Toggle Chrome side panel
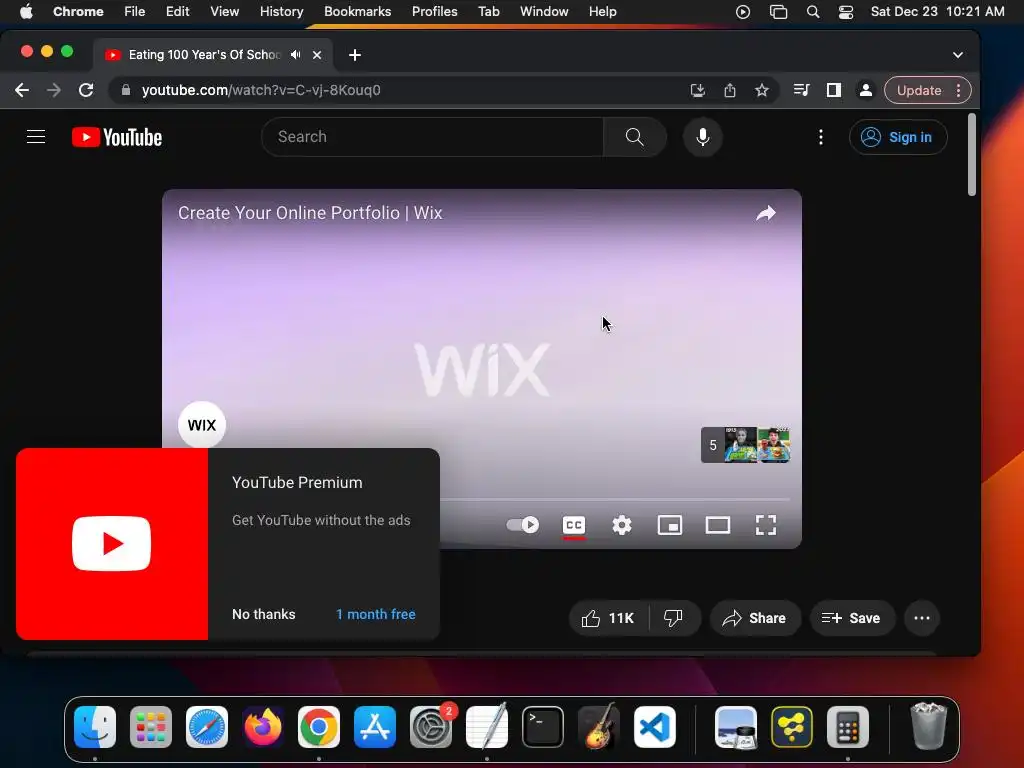The height and width of the screenshot is (768, 1024). pos(833,90)
